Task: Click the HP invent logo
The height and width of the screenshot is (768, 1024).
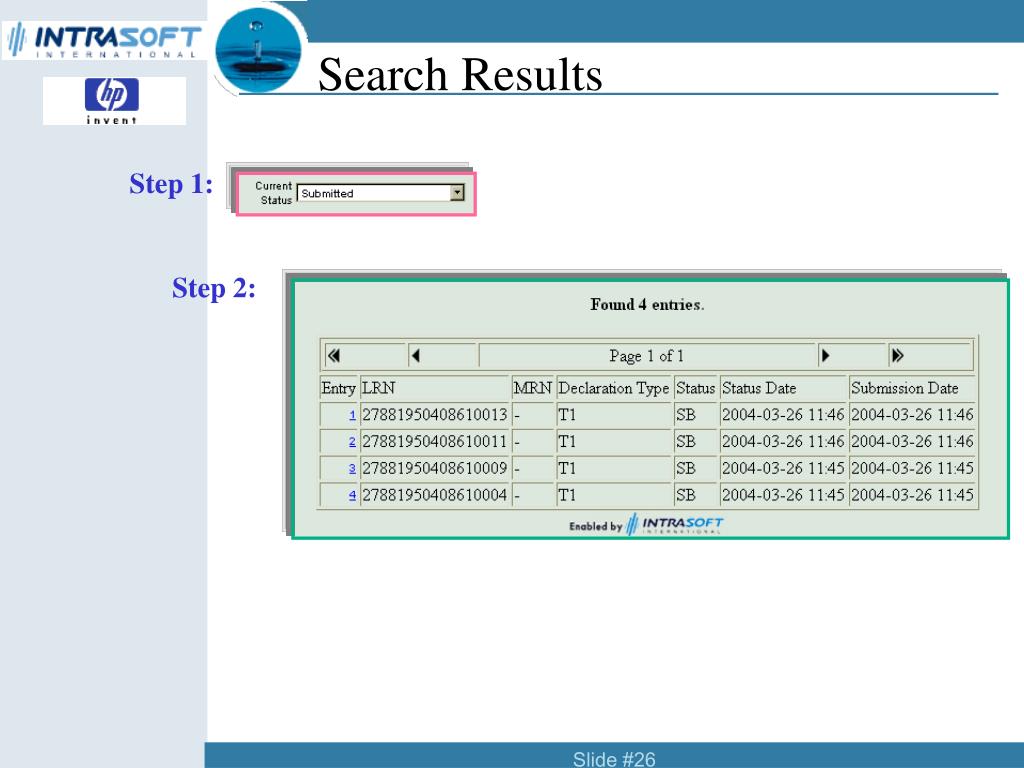Action: coord(112,101)
